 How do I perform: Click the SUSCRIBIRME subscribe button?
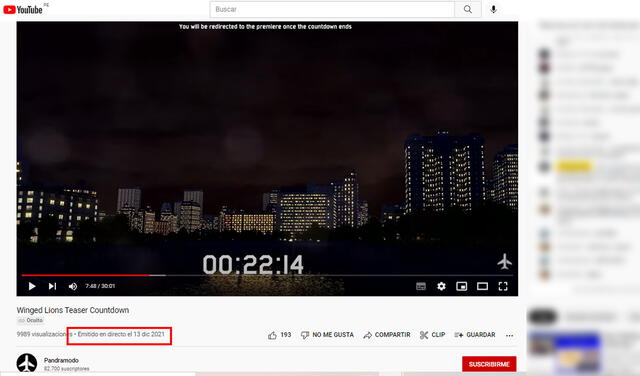pos(489,364)
